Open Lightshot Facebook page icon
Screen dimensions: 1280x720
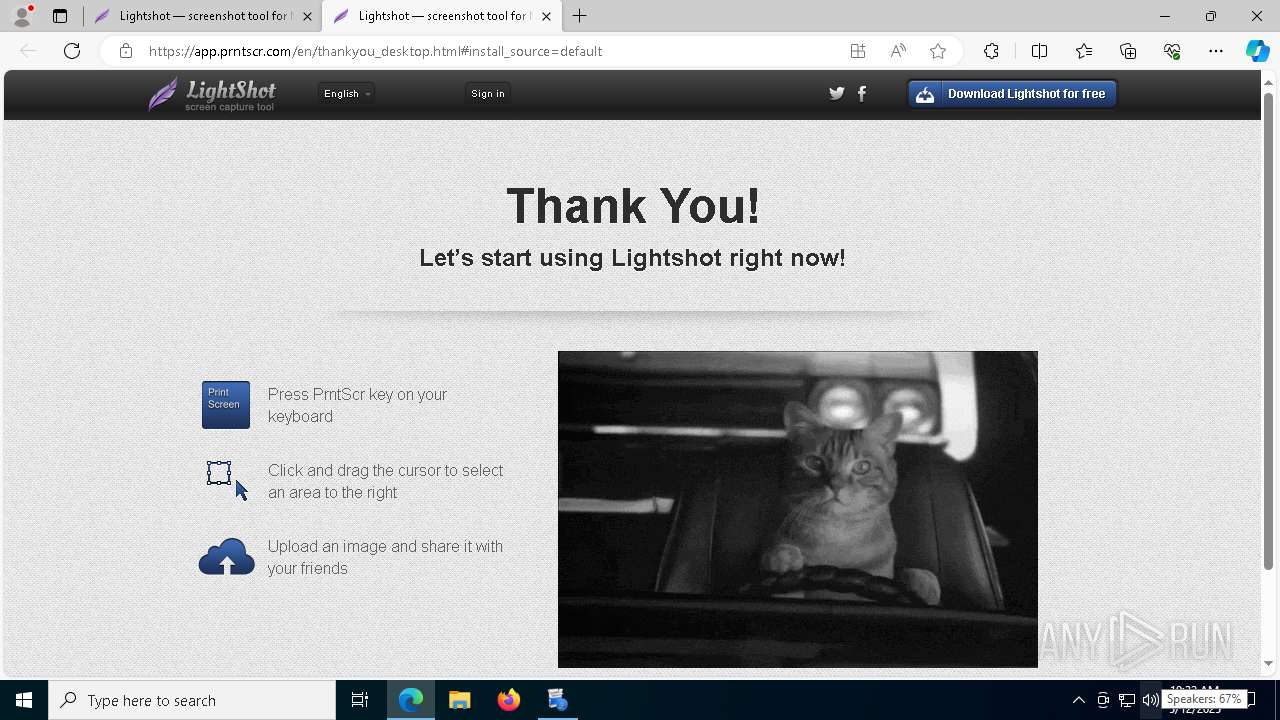(x=862, y=93)
